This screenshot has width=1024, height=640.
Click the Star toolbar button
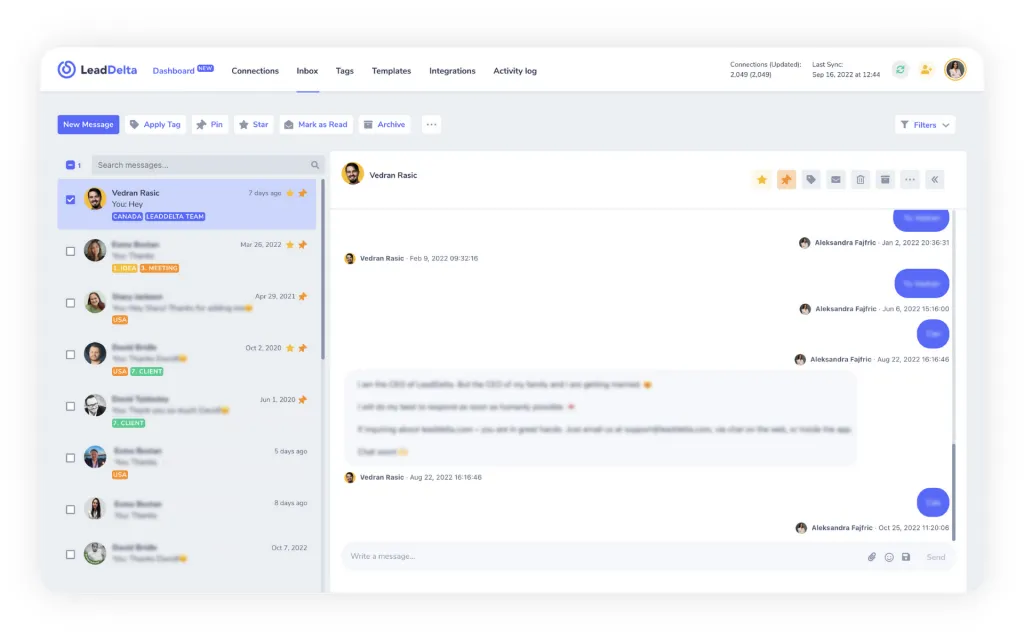click(253, 124)
